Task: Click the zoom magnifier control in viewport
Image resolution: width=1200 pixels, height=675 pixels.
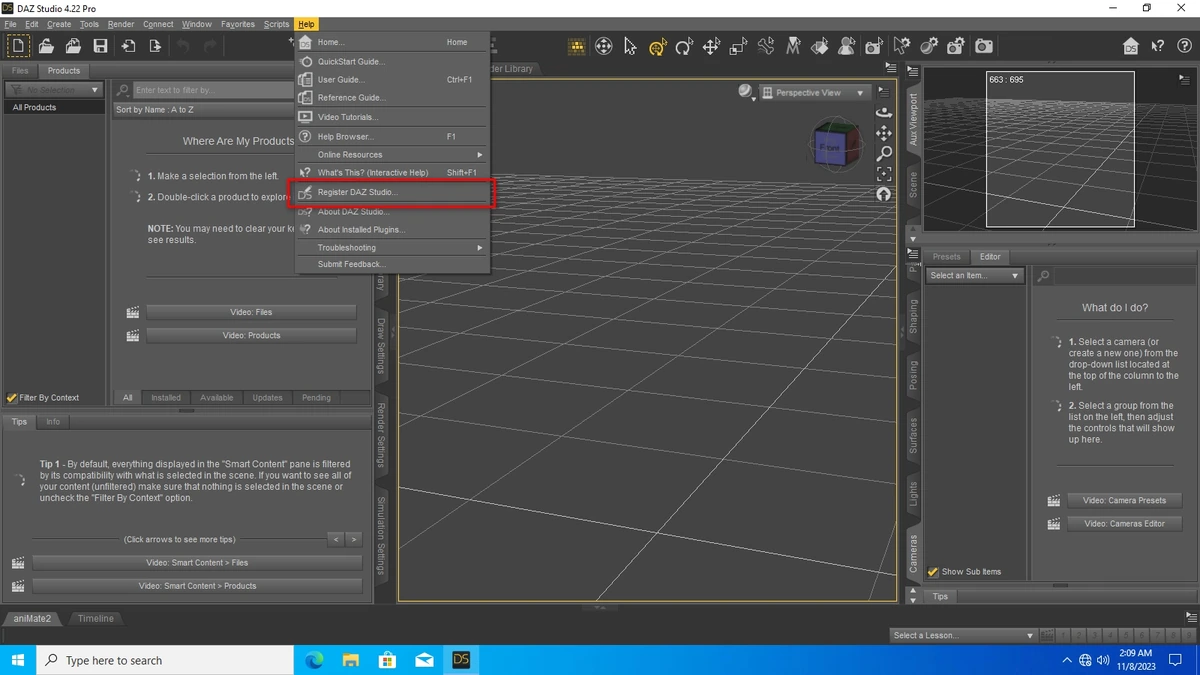Action: coord(884,153)
